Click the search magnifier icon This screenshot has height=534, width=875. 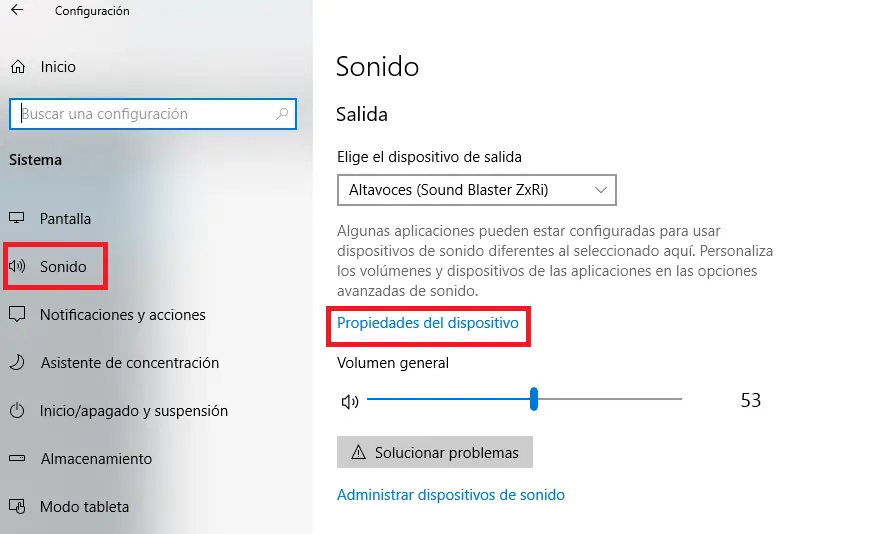pyautogui.click(x=283, y=114)
